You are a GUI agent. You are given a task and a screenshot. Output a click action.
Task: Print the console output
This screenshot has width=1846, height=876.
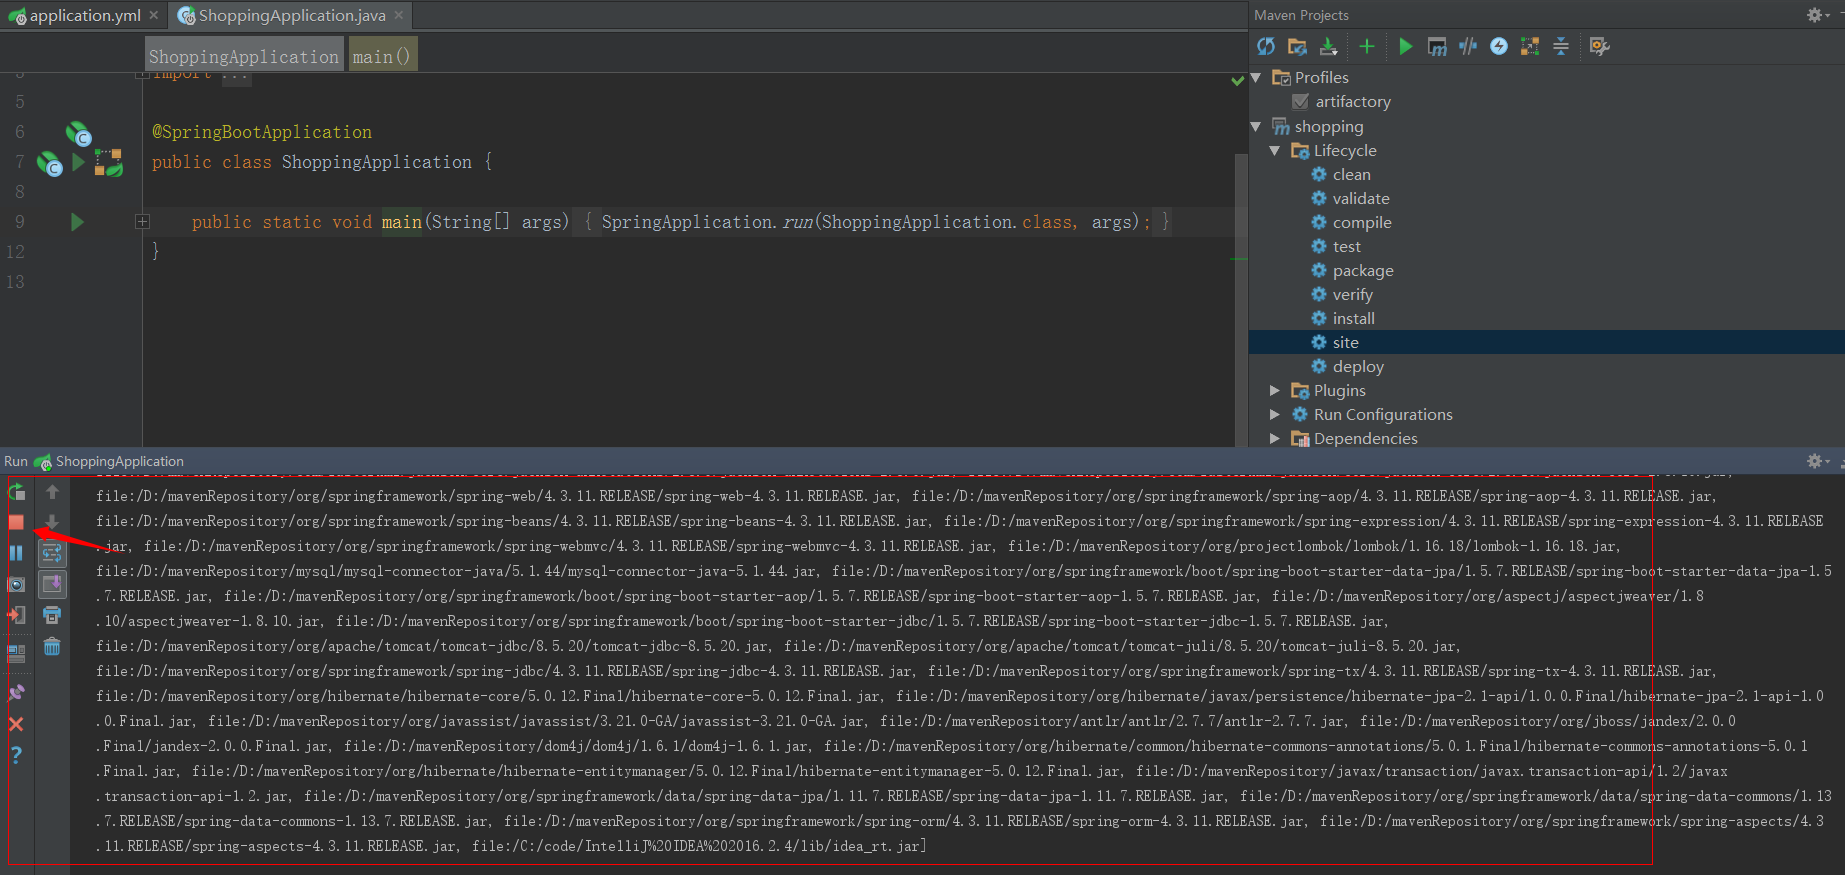tap(52, 615)
